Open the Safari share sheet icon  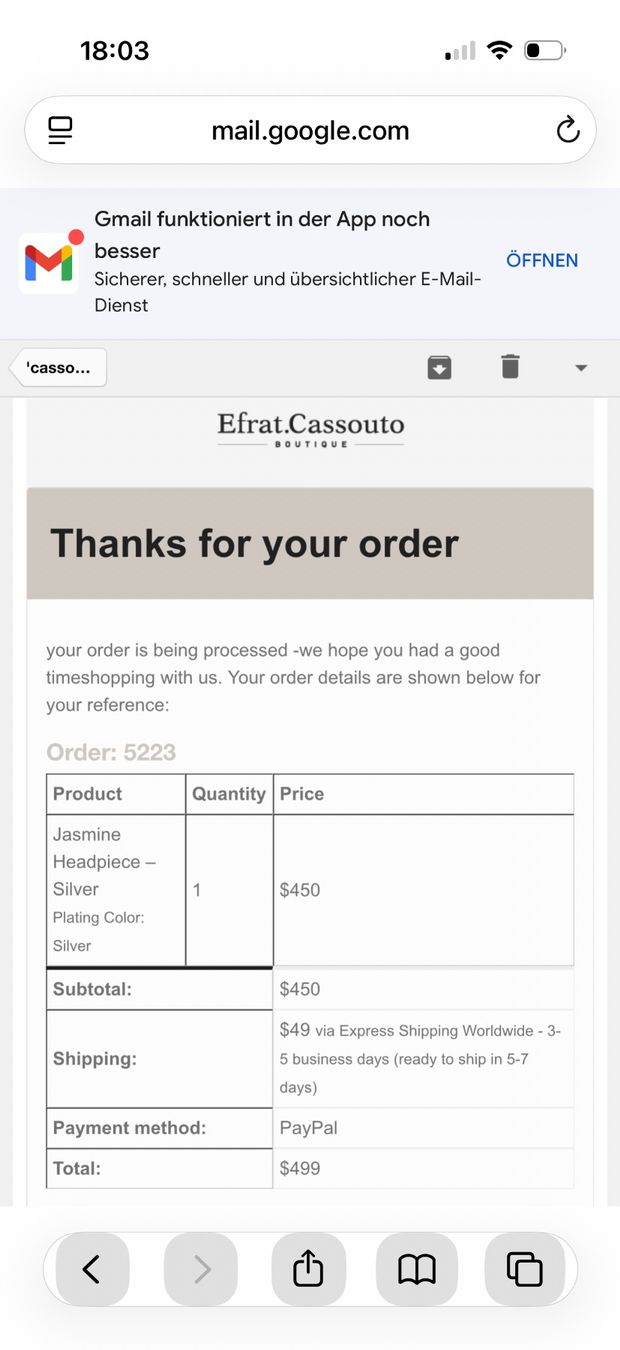point(308,1269)
